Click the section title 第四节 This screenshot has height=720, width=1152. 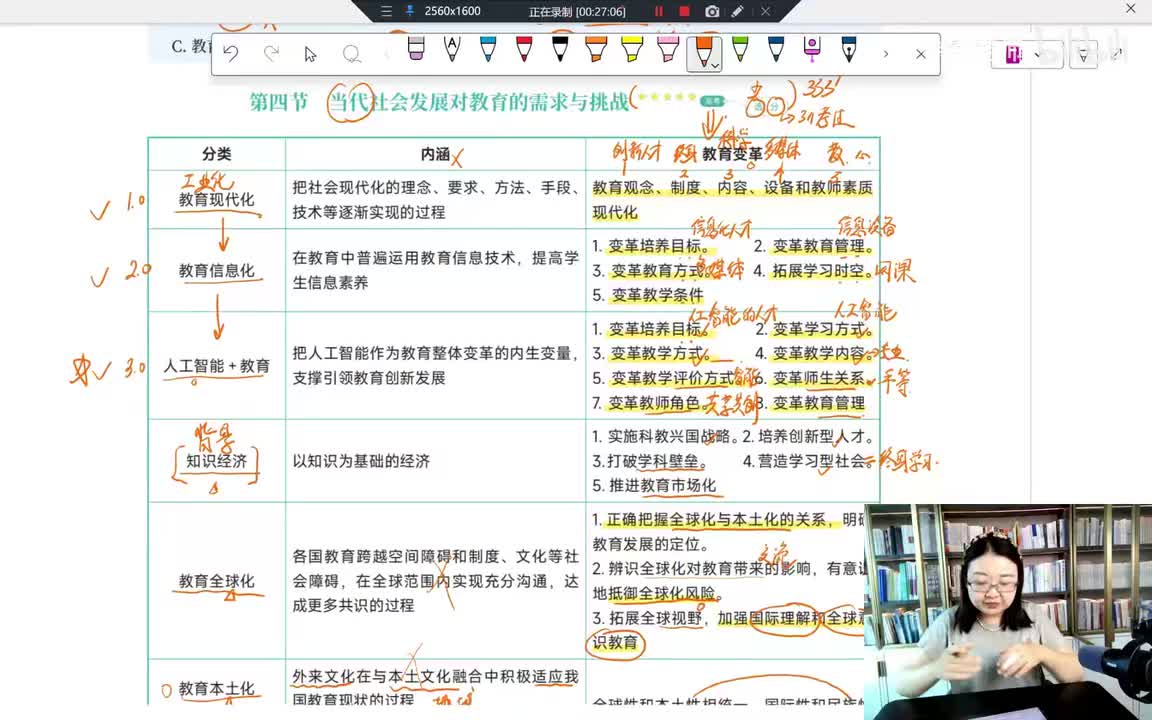(278, 101)
